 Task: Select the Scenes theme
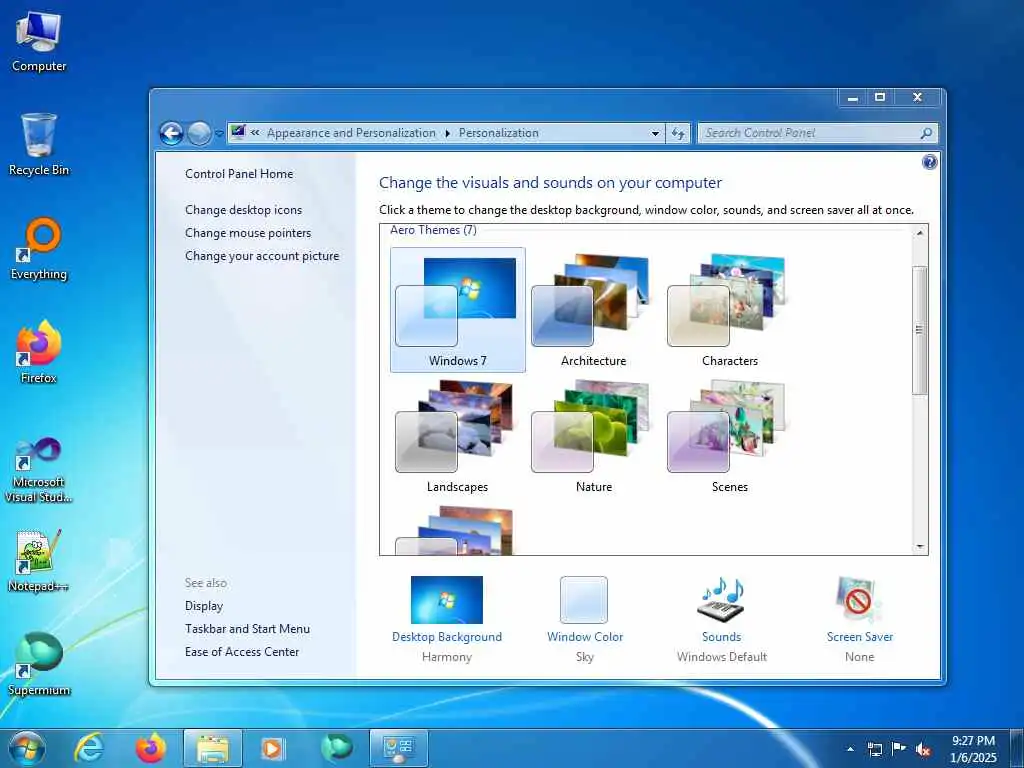[x=729, y=436]
